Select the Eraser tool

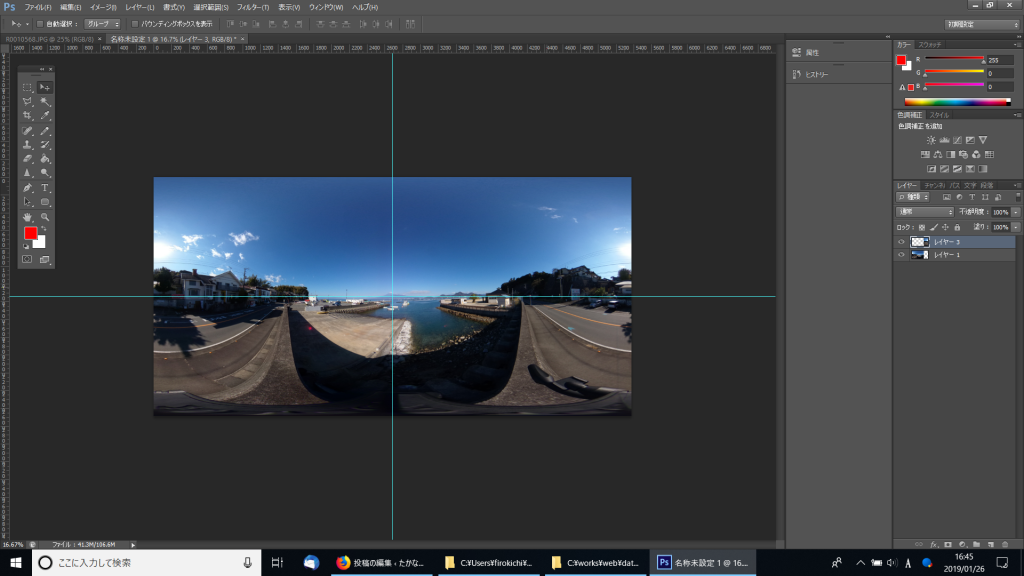27,159
